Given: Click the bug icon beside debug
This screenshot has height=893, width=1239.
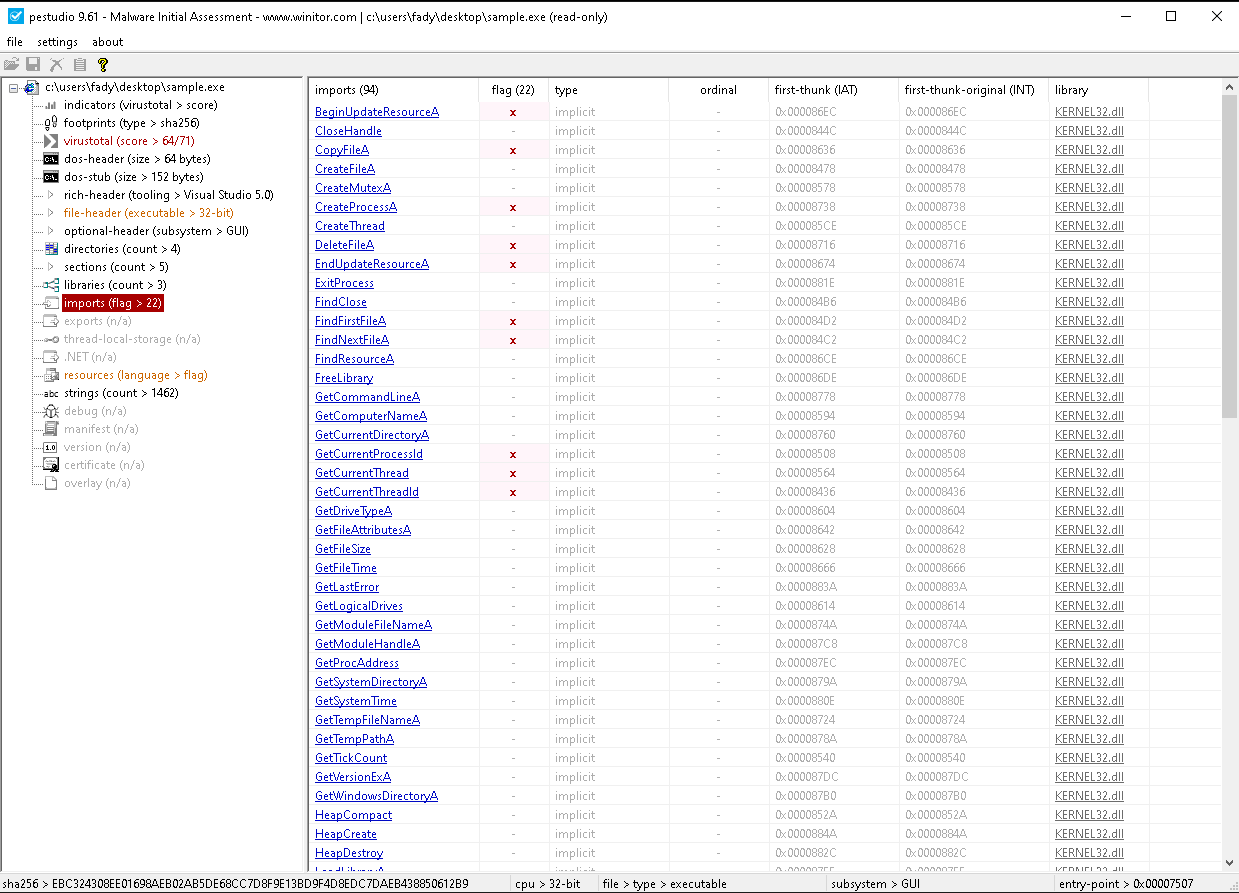Looking at the screenshot, I should [51, 411].
